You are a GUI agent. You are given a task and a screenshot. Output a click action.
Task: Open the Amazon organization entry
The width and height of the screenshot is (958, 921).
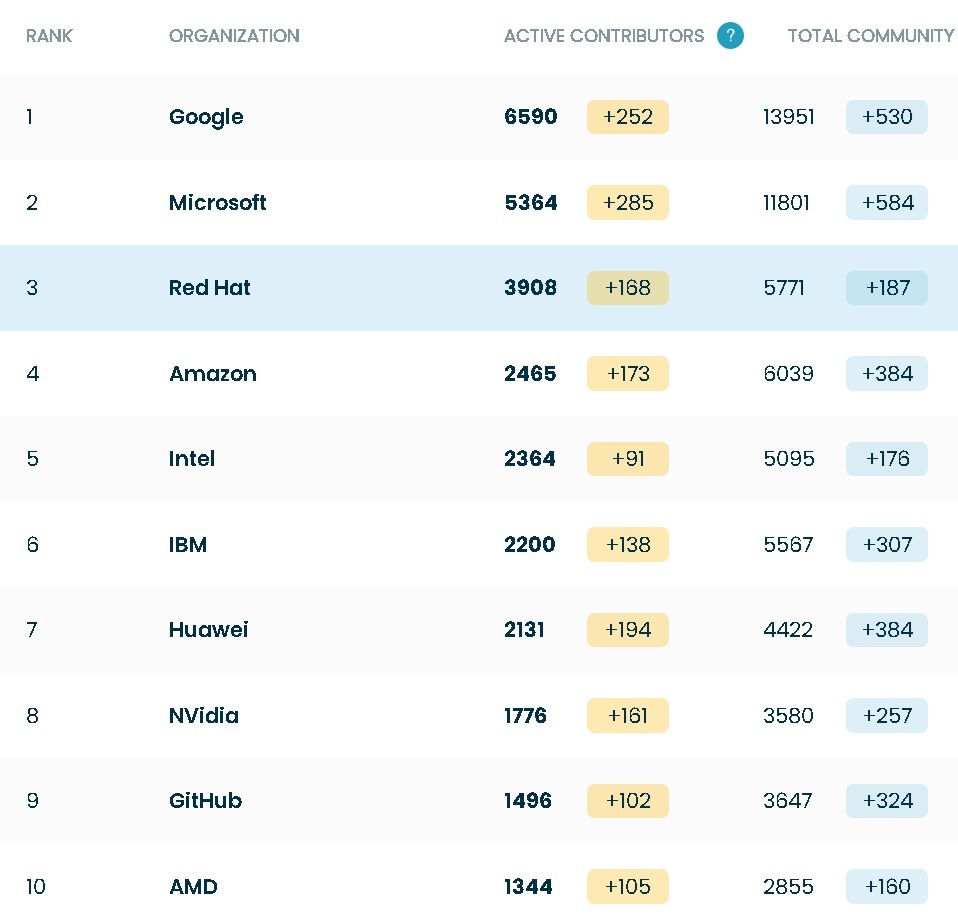pyautogui.click(x=213, y=374)
